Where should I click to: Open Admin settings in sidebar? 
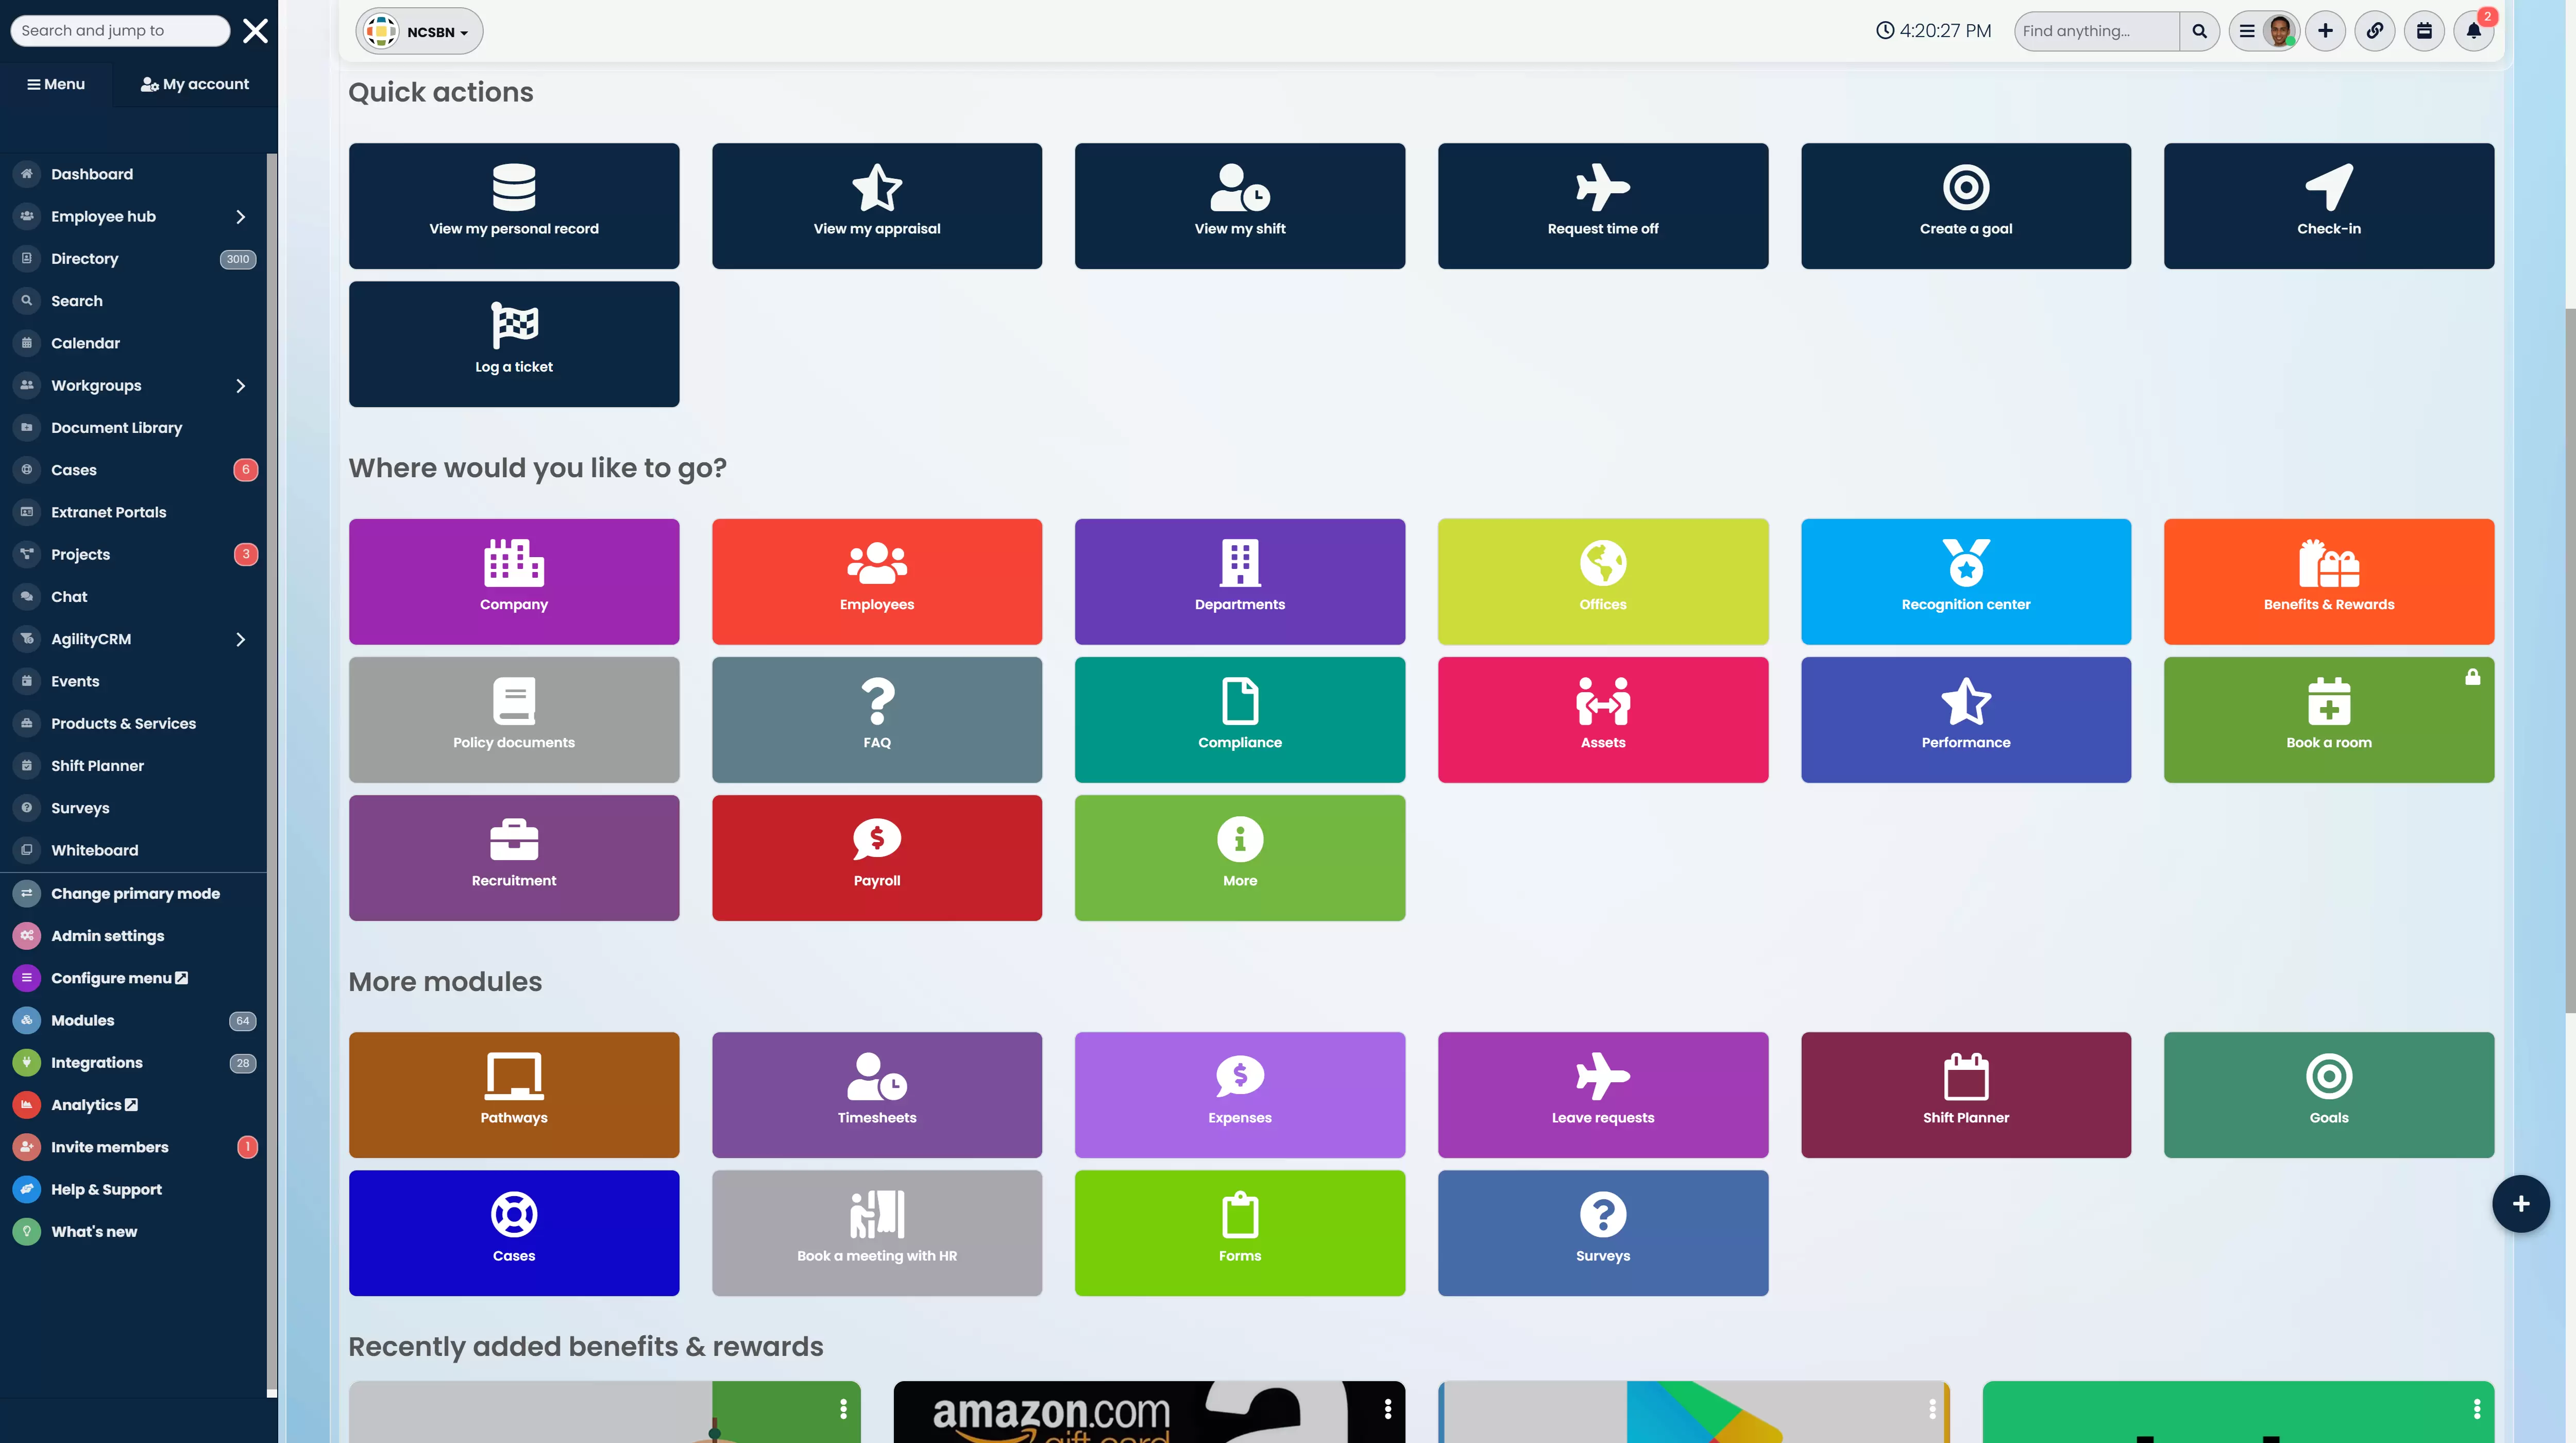point(107,935)
